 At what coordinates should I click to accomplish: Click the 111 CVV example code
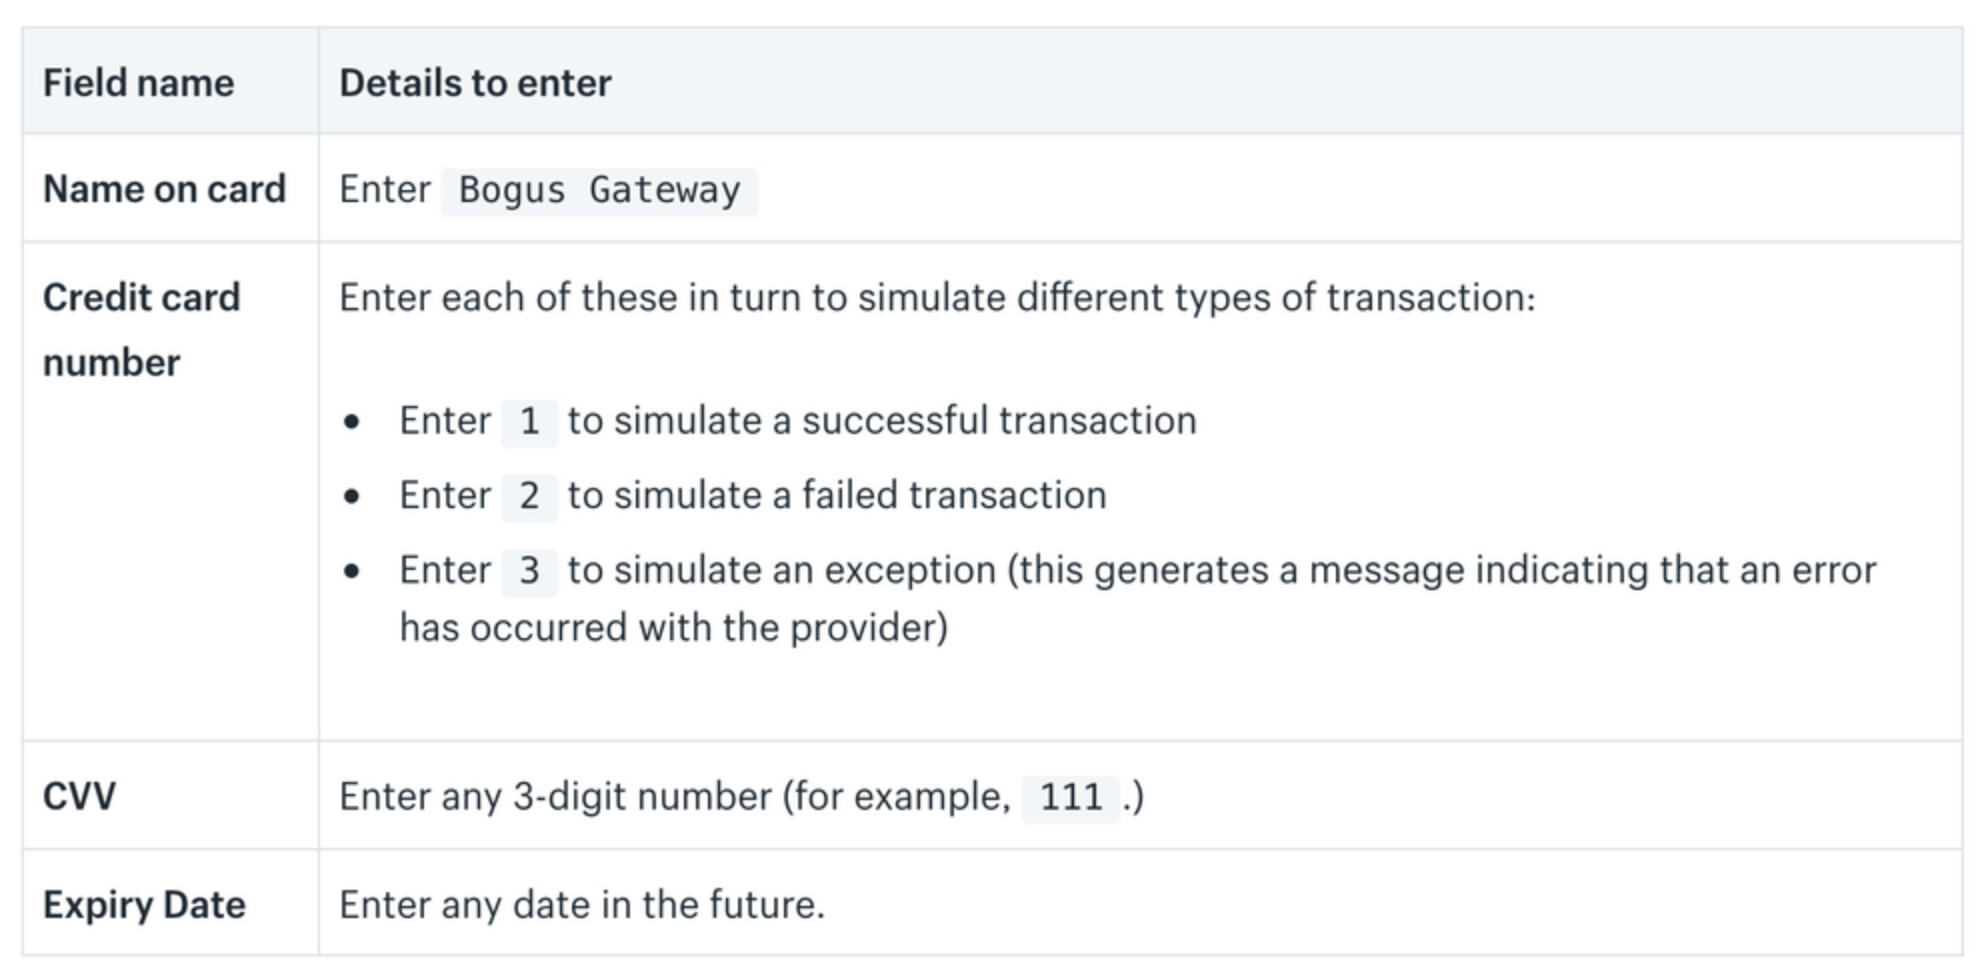(1070, 797)
